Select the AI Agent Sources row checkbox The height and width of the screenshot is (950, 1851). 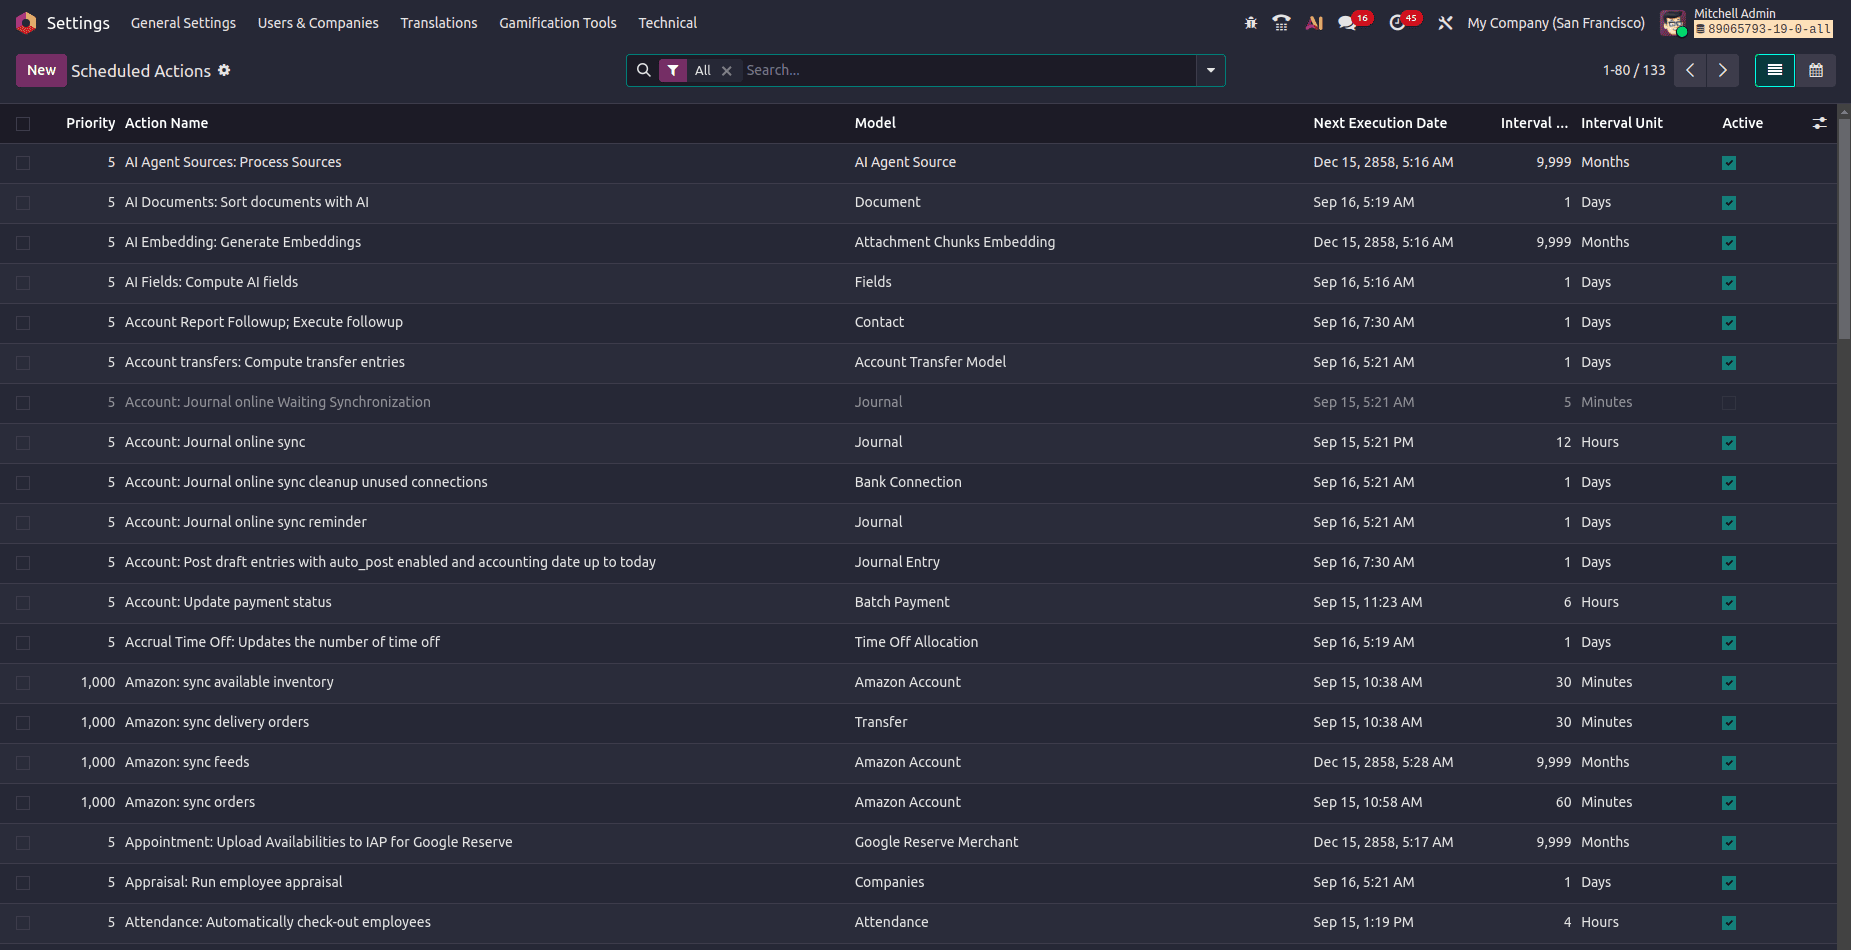[23, 163]
